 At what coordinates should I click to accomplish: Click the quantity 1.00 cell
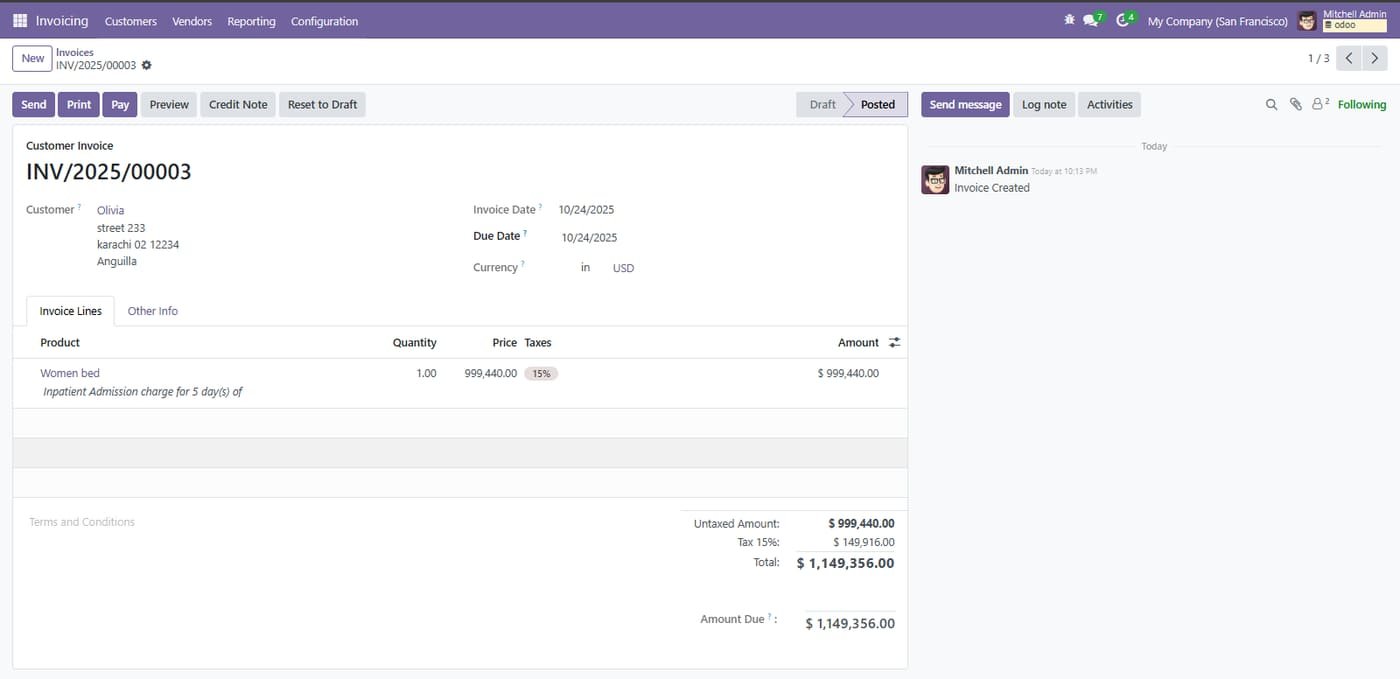click(427, 373)
